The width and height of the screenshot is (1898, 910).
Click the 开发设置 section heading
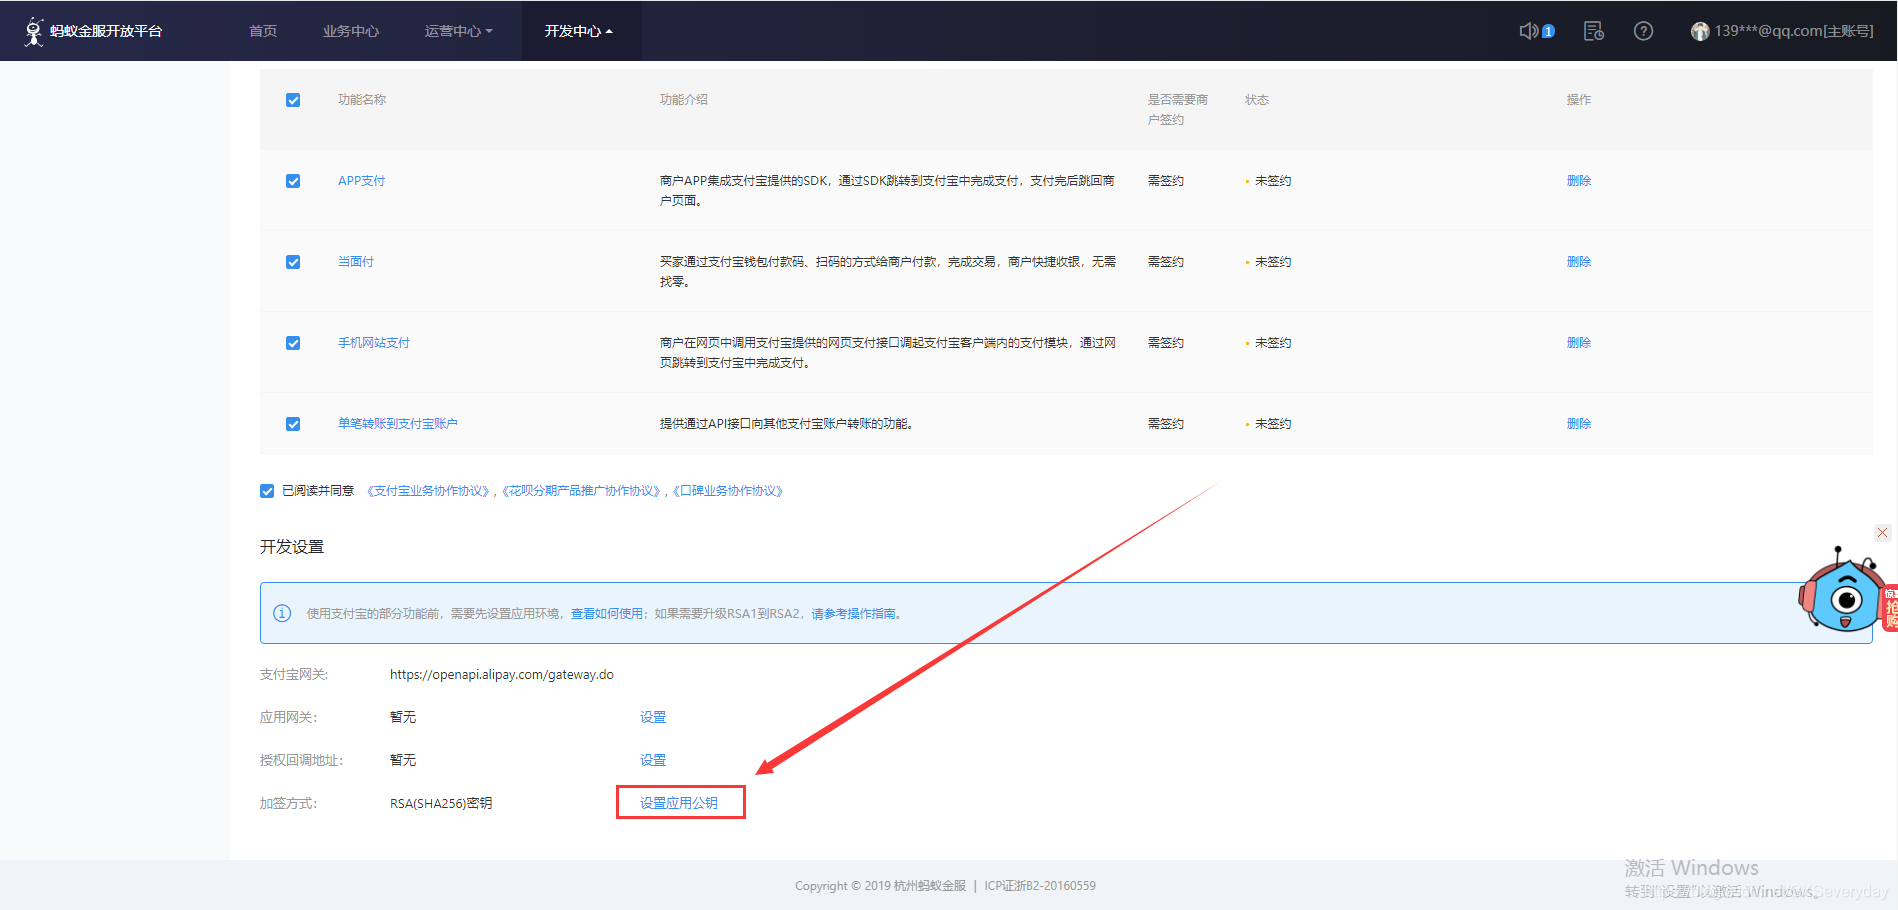tap(292, 547)
